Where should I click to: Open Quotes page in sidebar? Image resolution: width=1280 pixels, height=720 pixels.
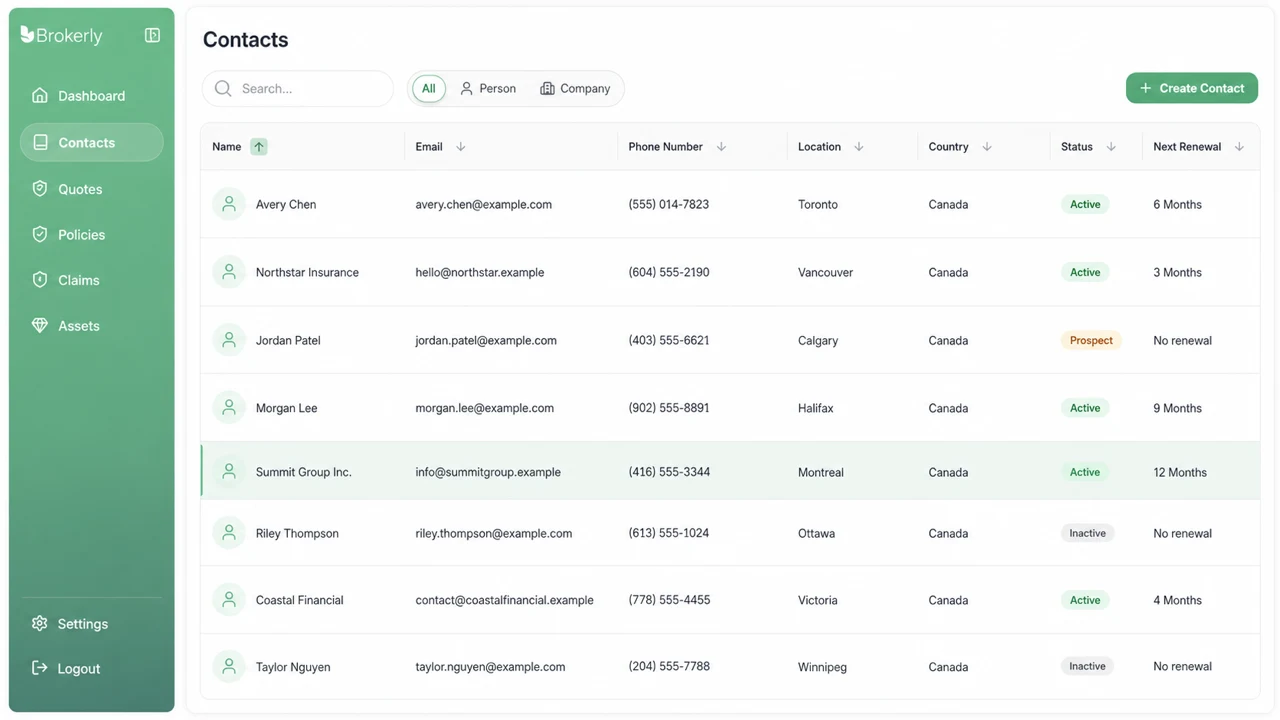coord(91,189)
